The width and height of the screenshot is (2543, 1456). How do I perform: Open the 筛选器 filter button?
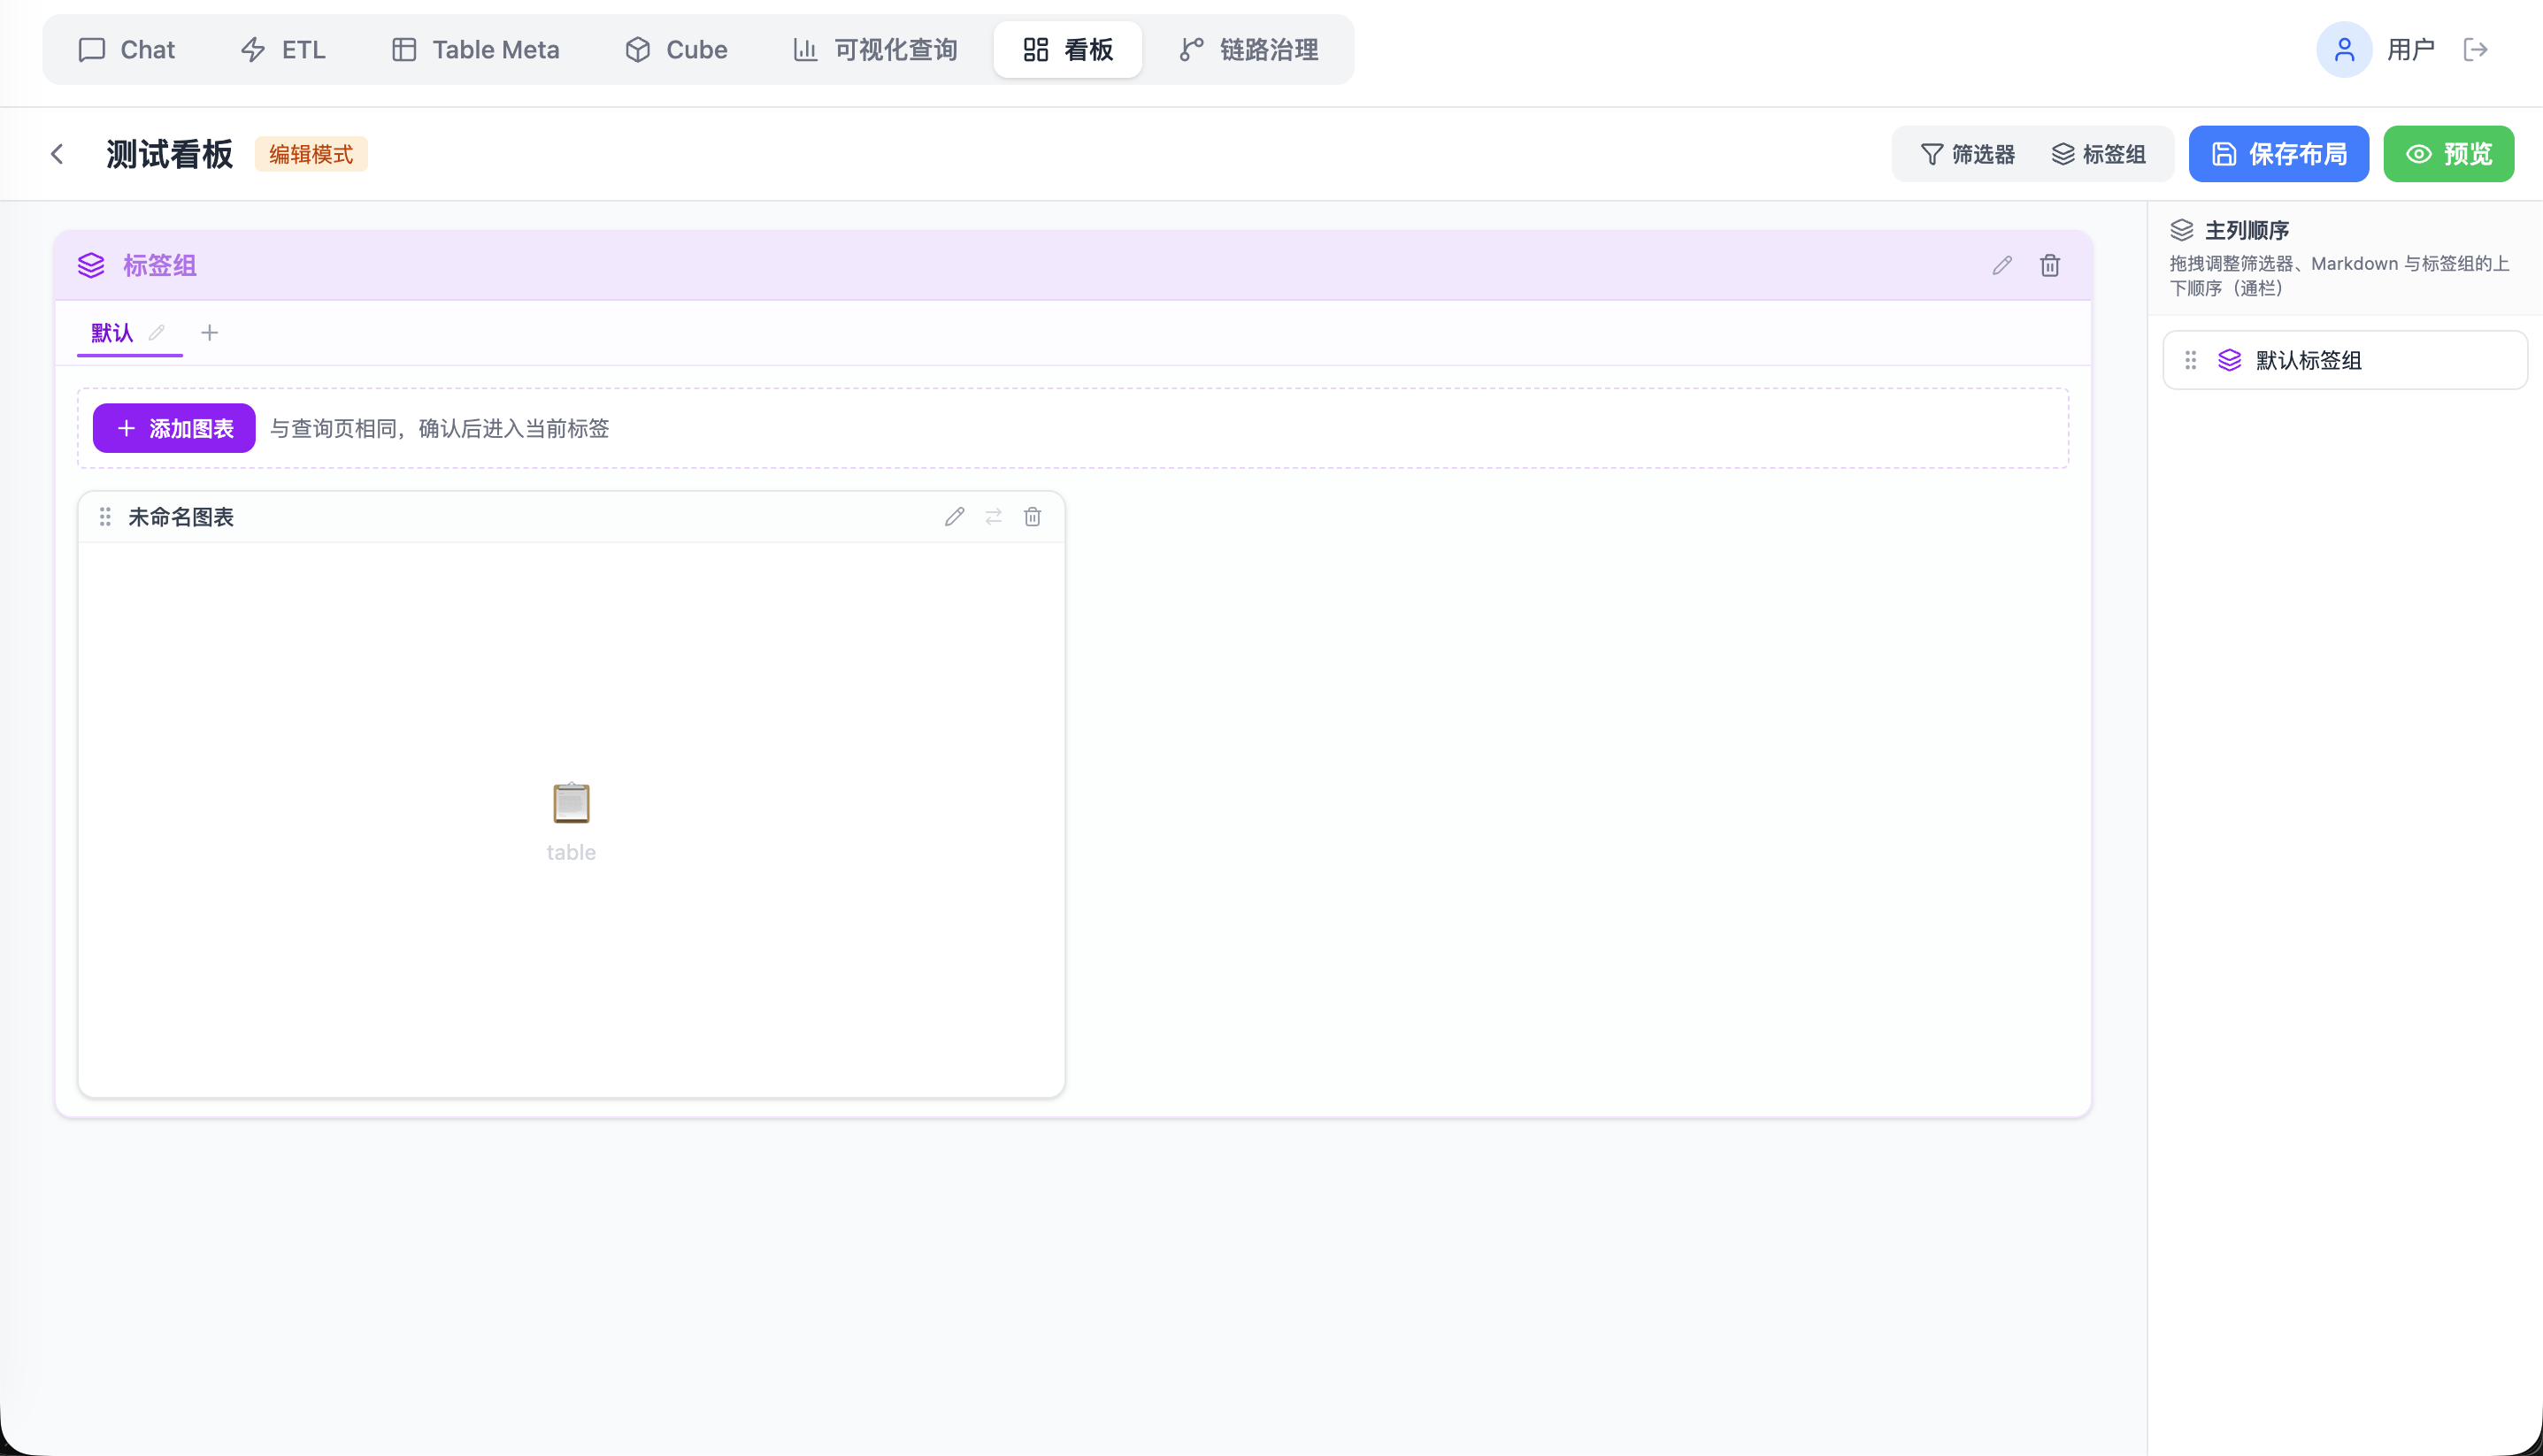pyautogui.click(x=1967, y=154)
